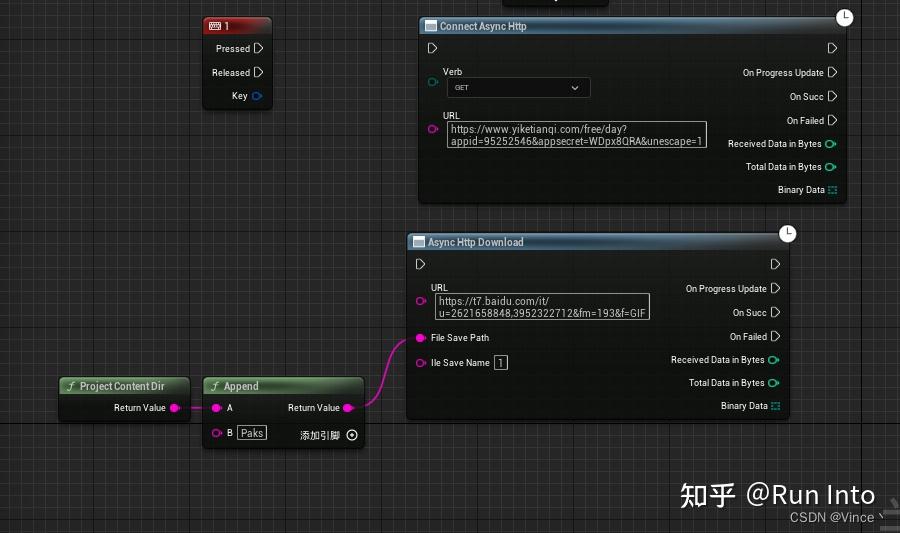The image size is (900, 533).
Task: Select the Append node title
Action: (241, 386)
